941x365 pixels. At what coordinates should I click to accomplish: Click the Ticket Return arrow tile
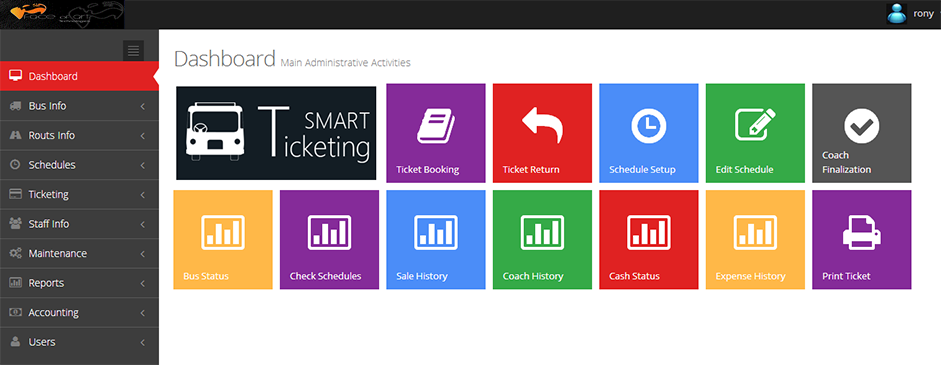click(542, 133)
